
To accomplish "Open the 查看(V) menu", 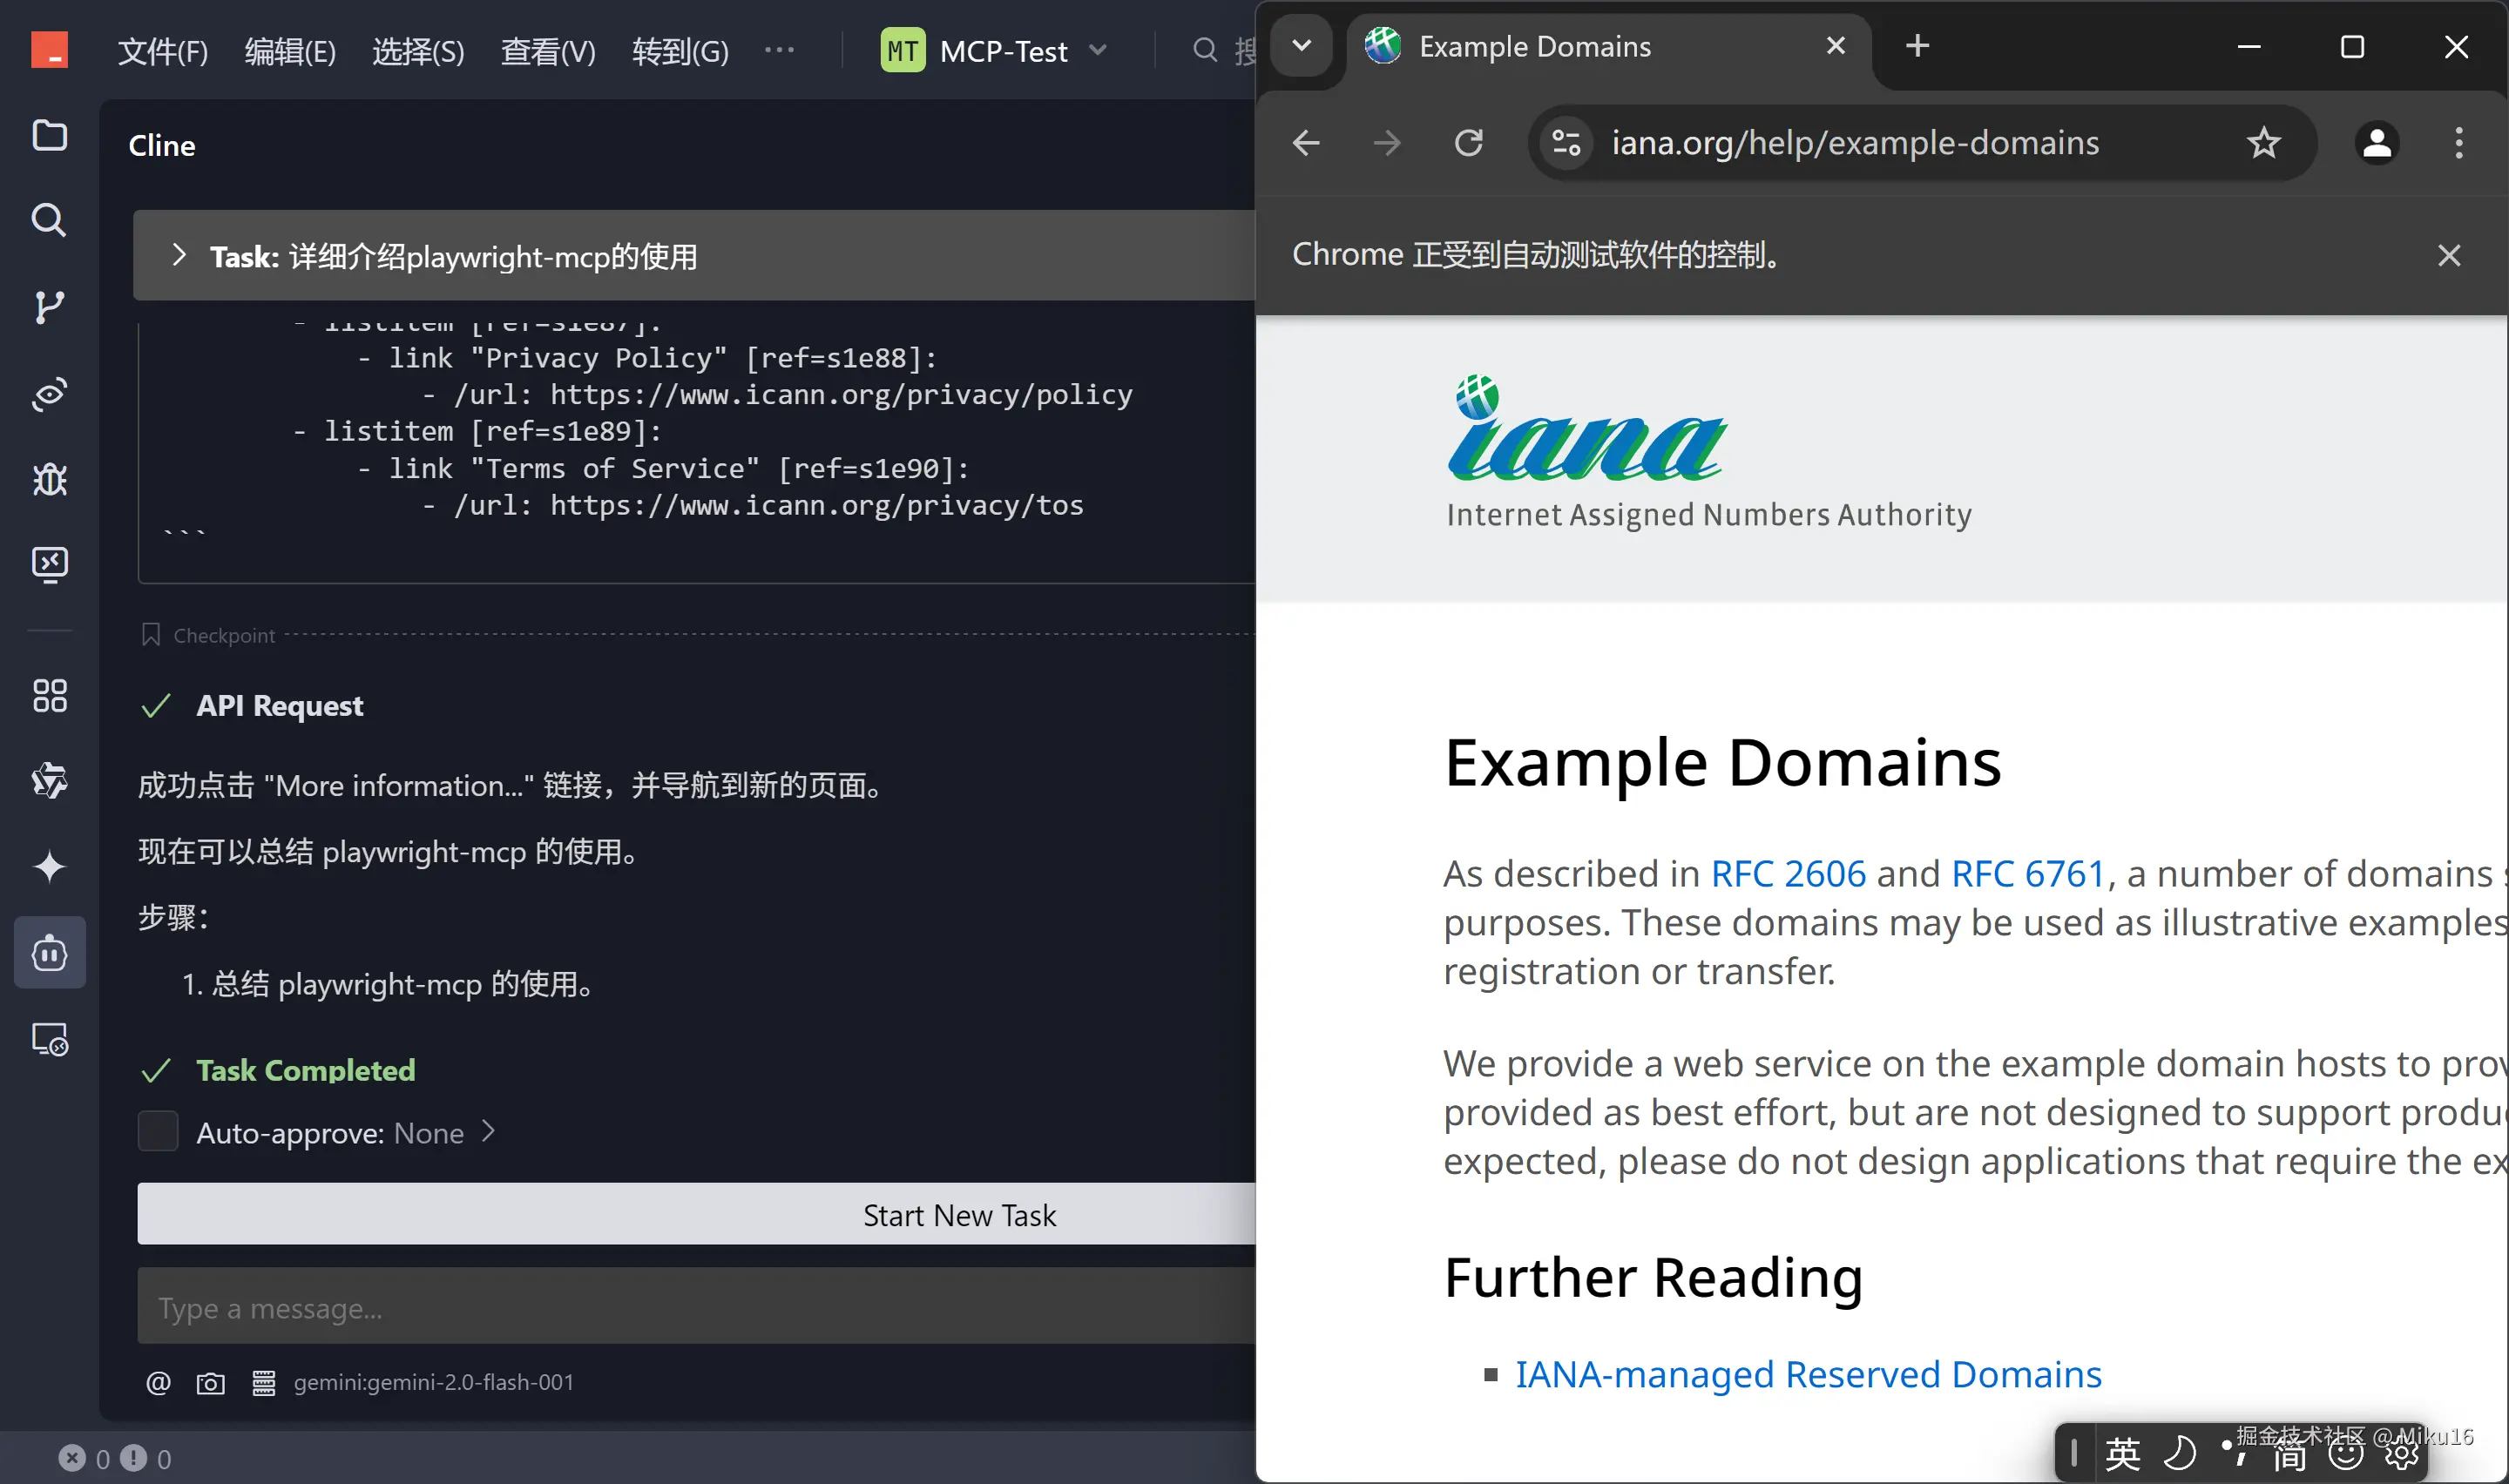I will coord(547,51).
